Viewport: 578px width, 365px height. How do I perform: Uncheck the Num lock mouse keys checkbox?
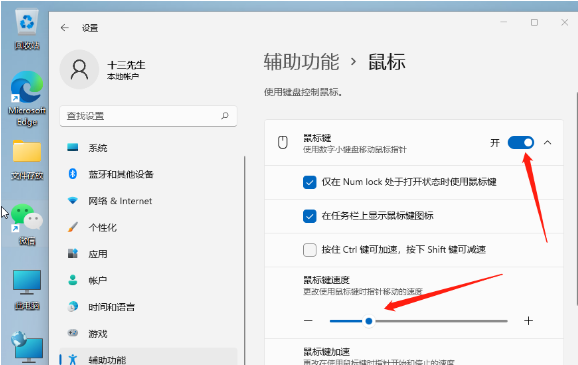click(x=310, y=182)
